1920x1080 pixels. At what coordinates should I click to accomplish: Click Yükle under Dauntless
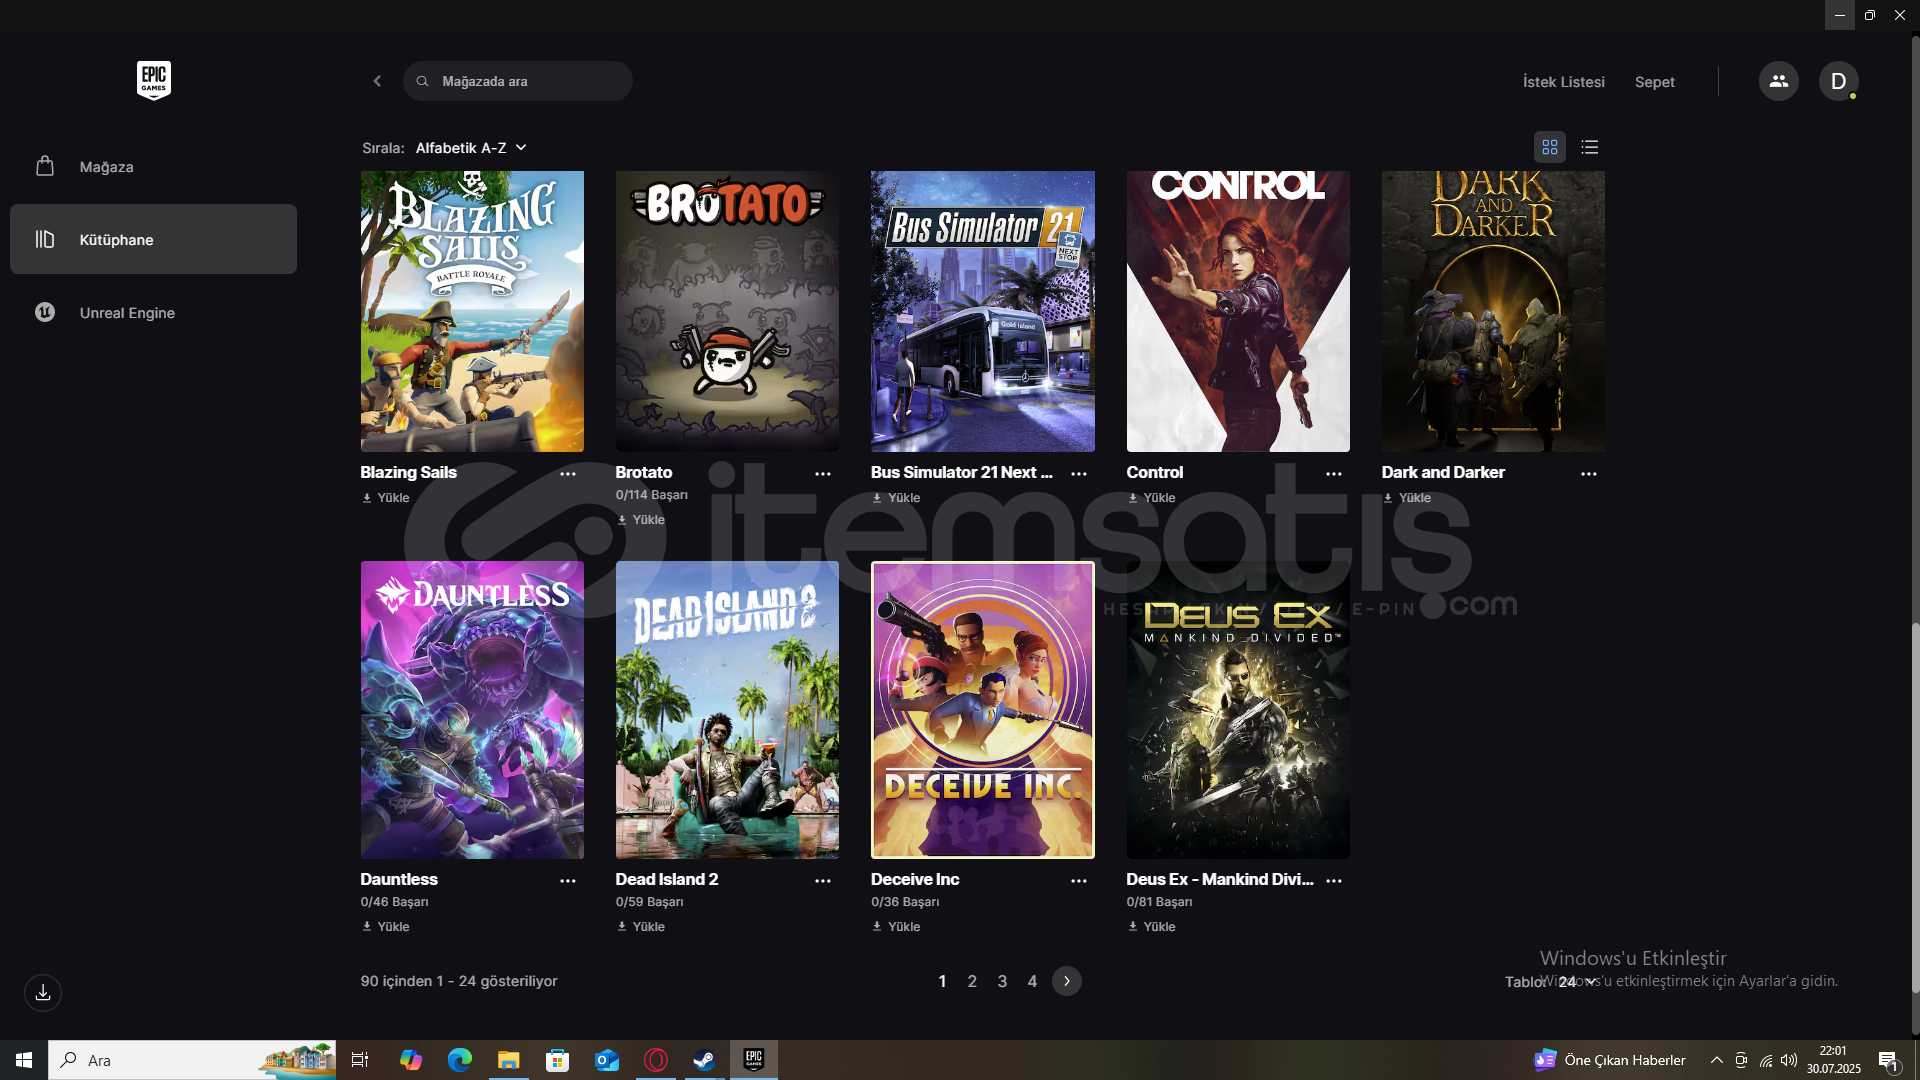386,927
